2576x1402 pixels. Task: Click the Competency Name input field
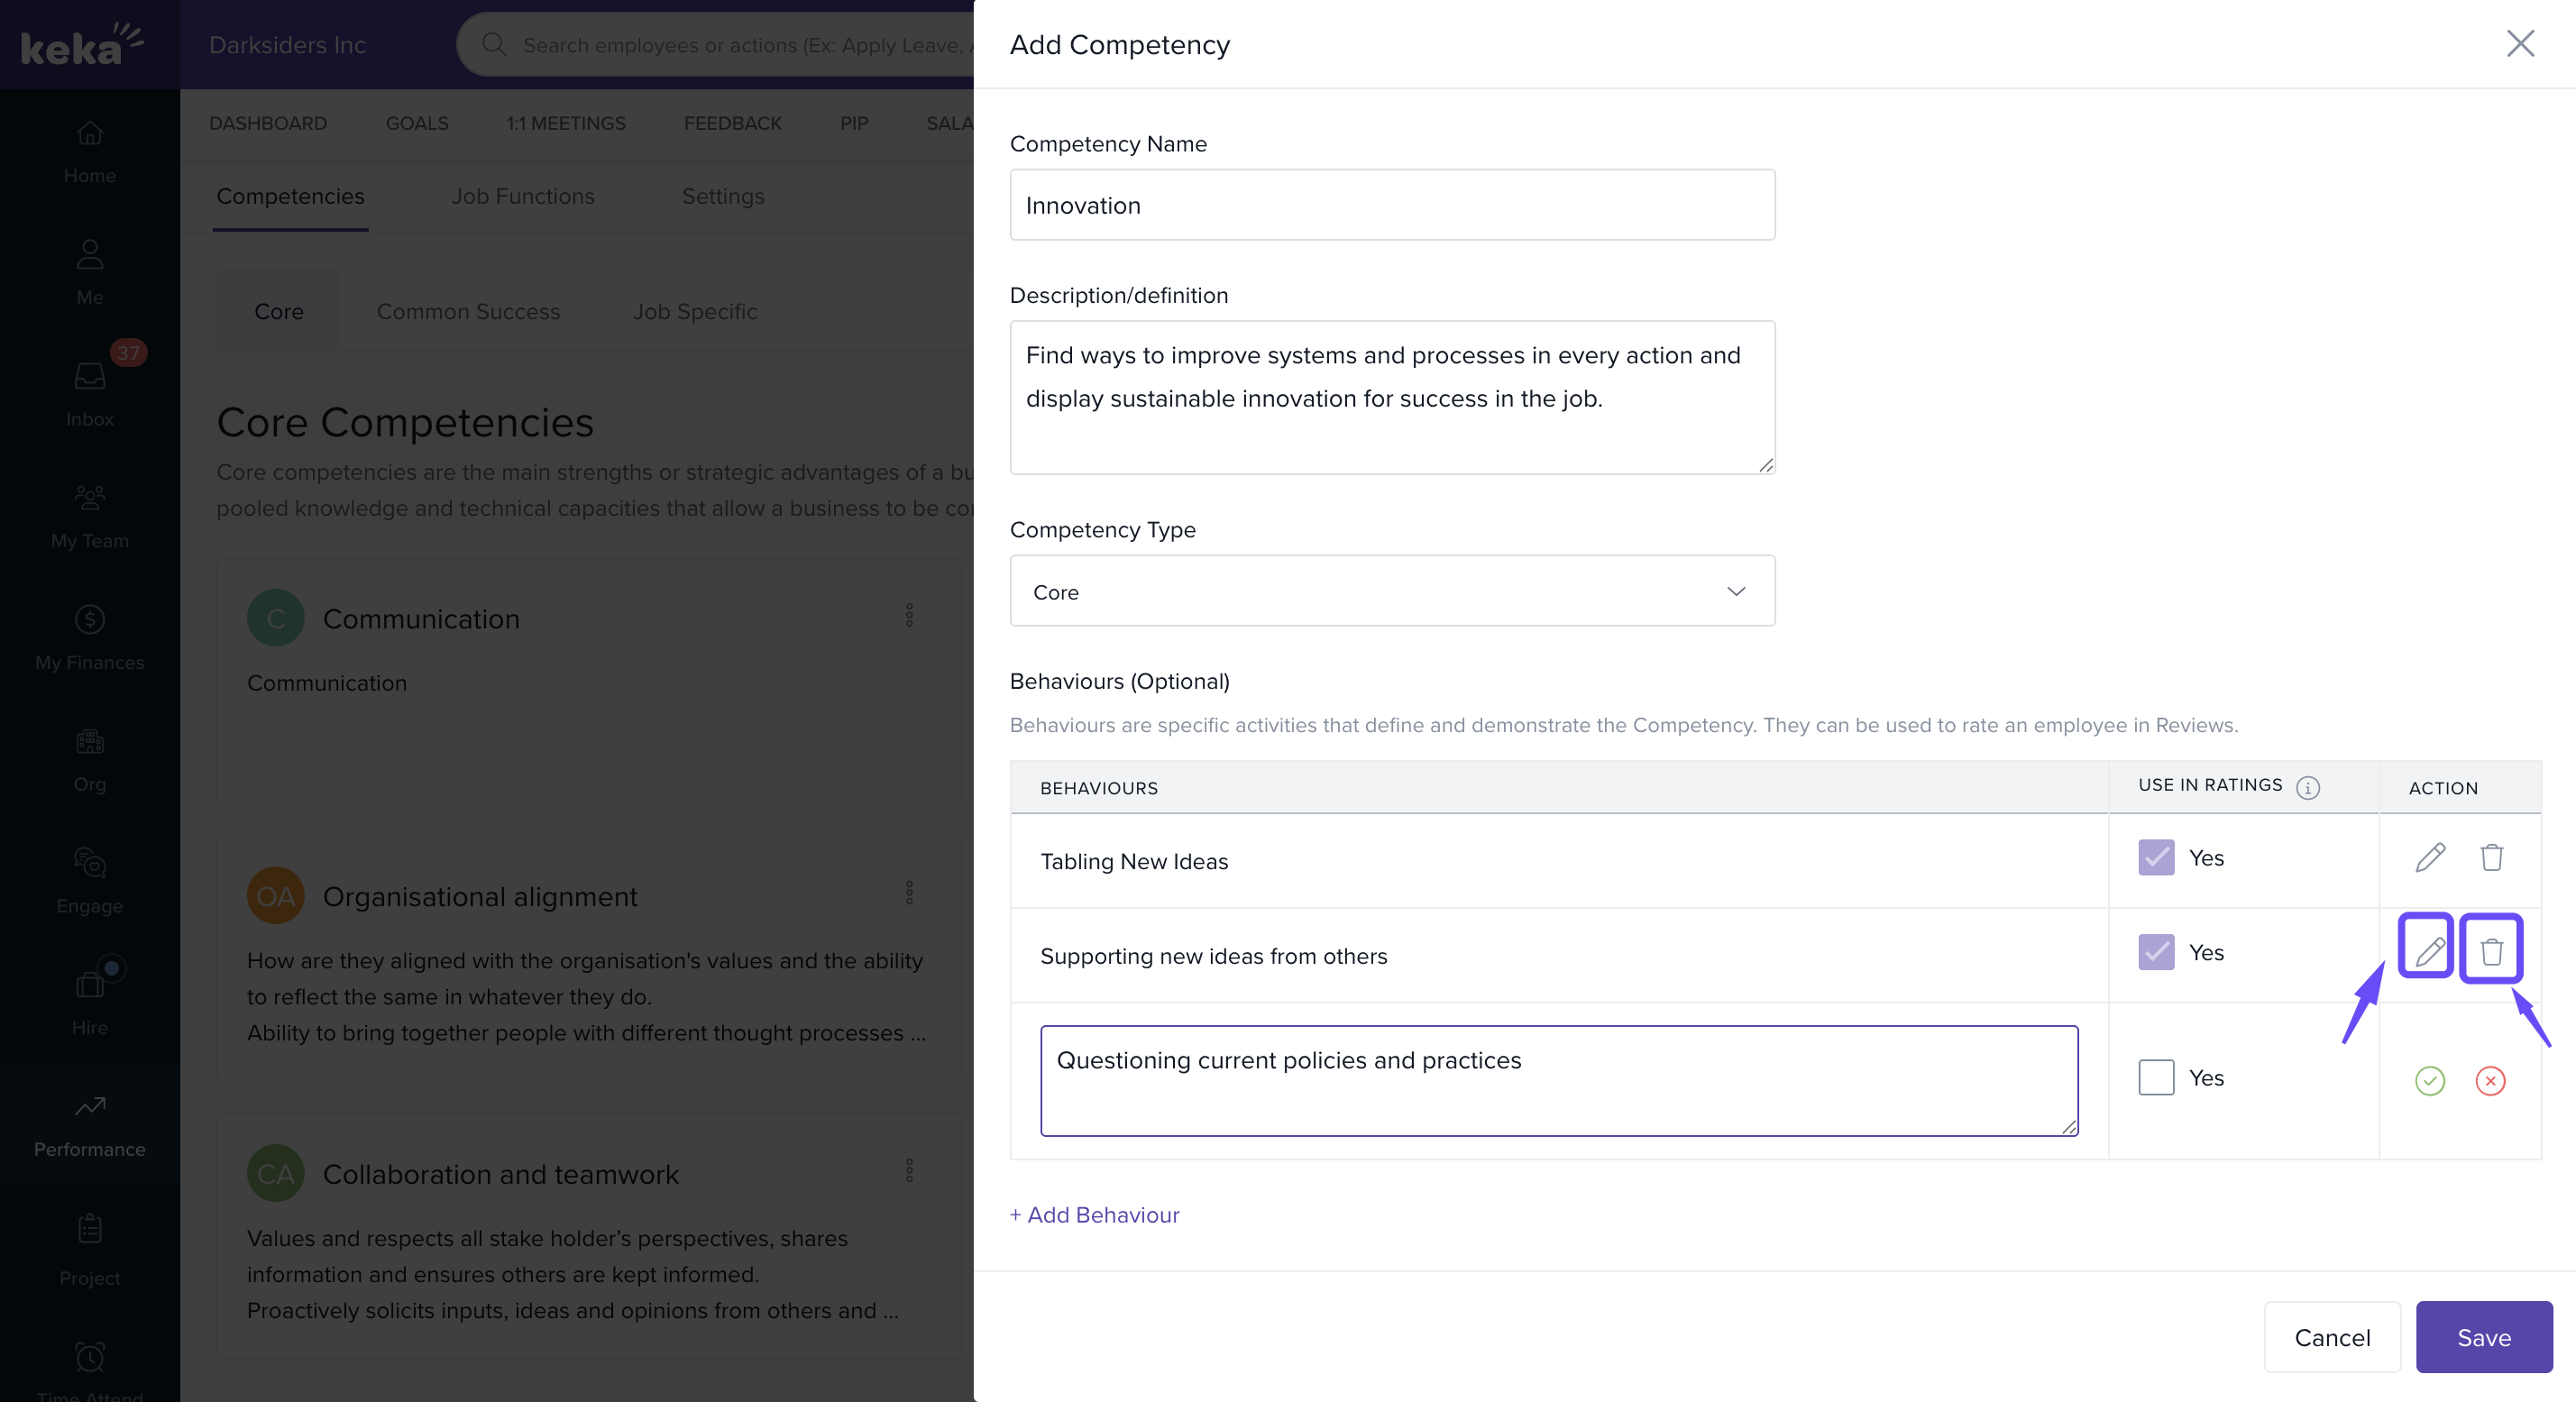1391,205
